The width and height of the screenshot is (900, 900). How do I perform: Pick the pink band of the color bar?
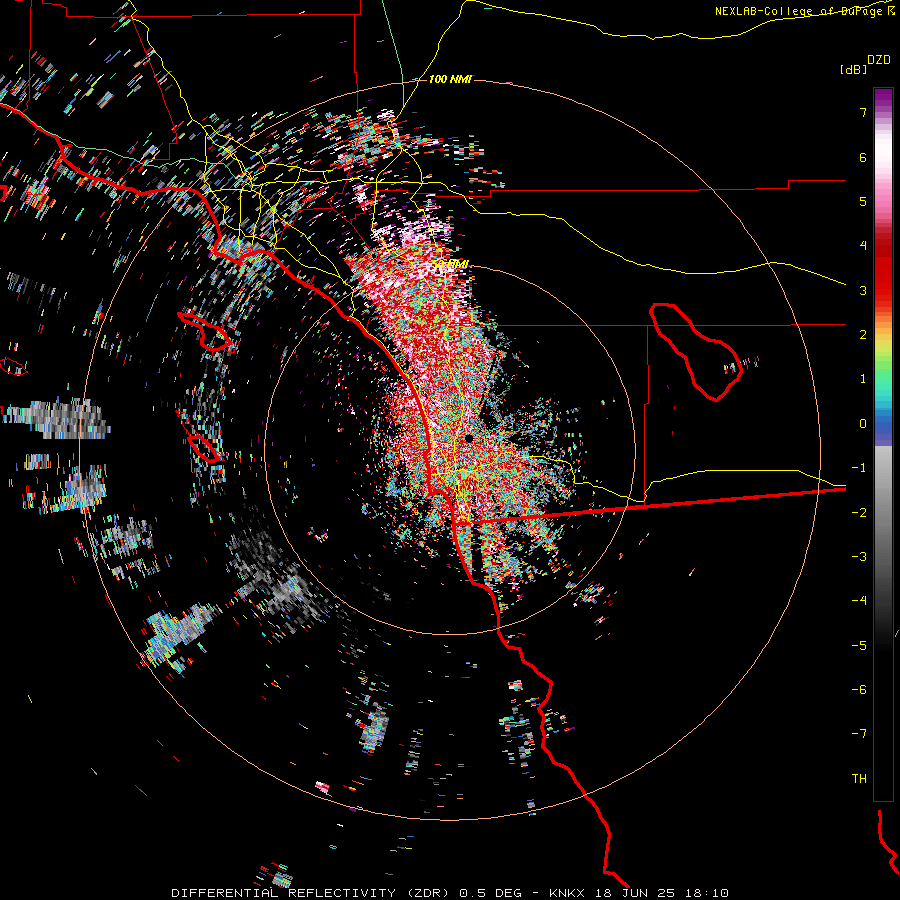tap(883, 198)
